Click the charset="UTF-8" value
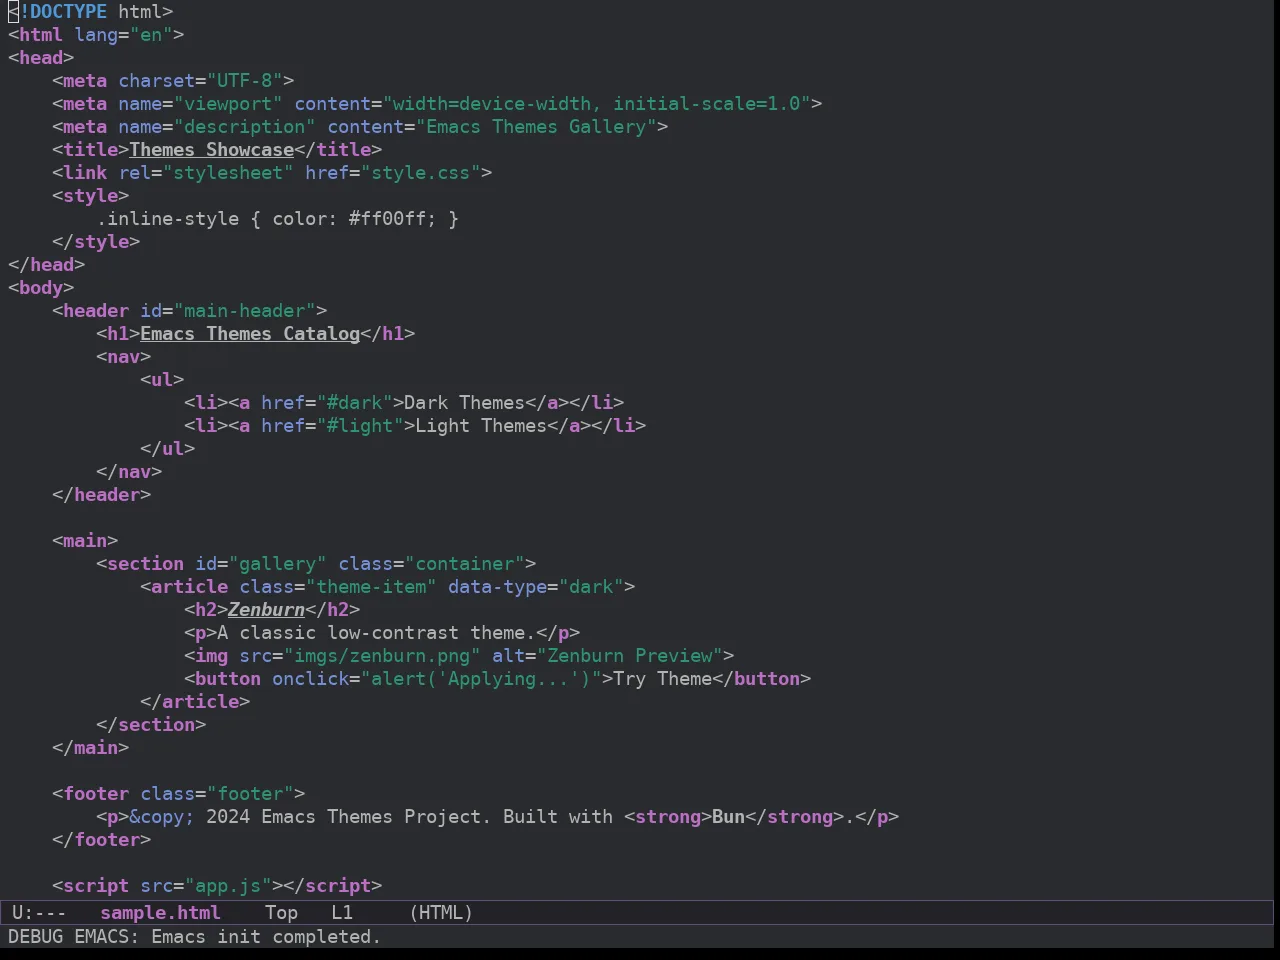This screenshot has width=1280, height=960. coord(245,81)
